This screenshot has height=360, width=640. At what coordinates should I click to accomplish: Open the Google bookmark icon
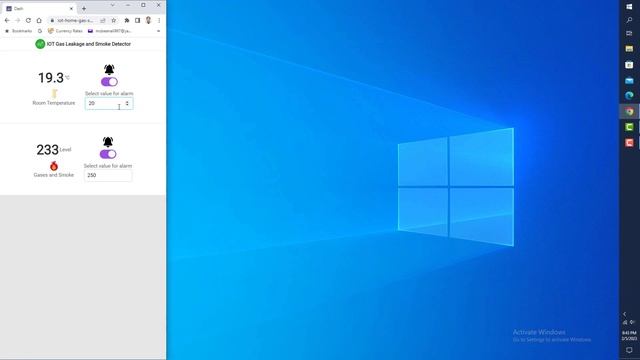40,31
